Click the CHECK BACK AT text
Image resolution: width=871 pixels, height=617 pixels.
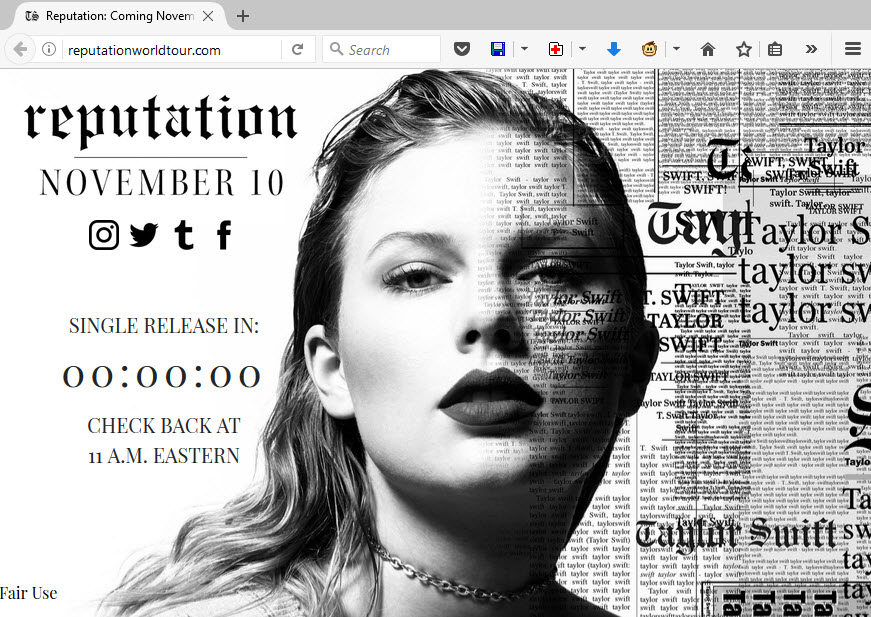tap(164, 425)
